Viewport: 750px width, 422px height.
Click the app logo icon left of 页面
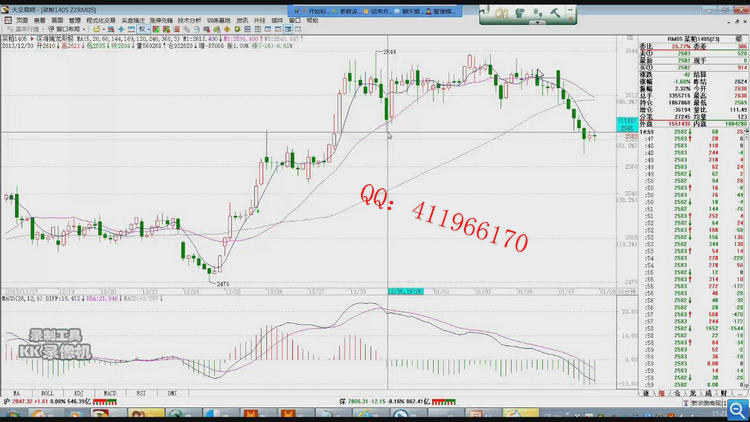(8, 21)
